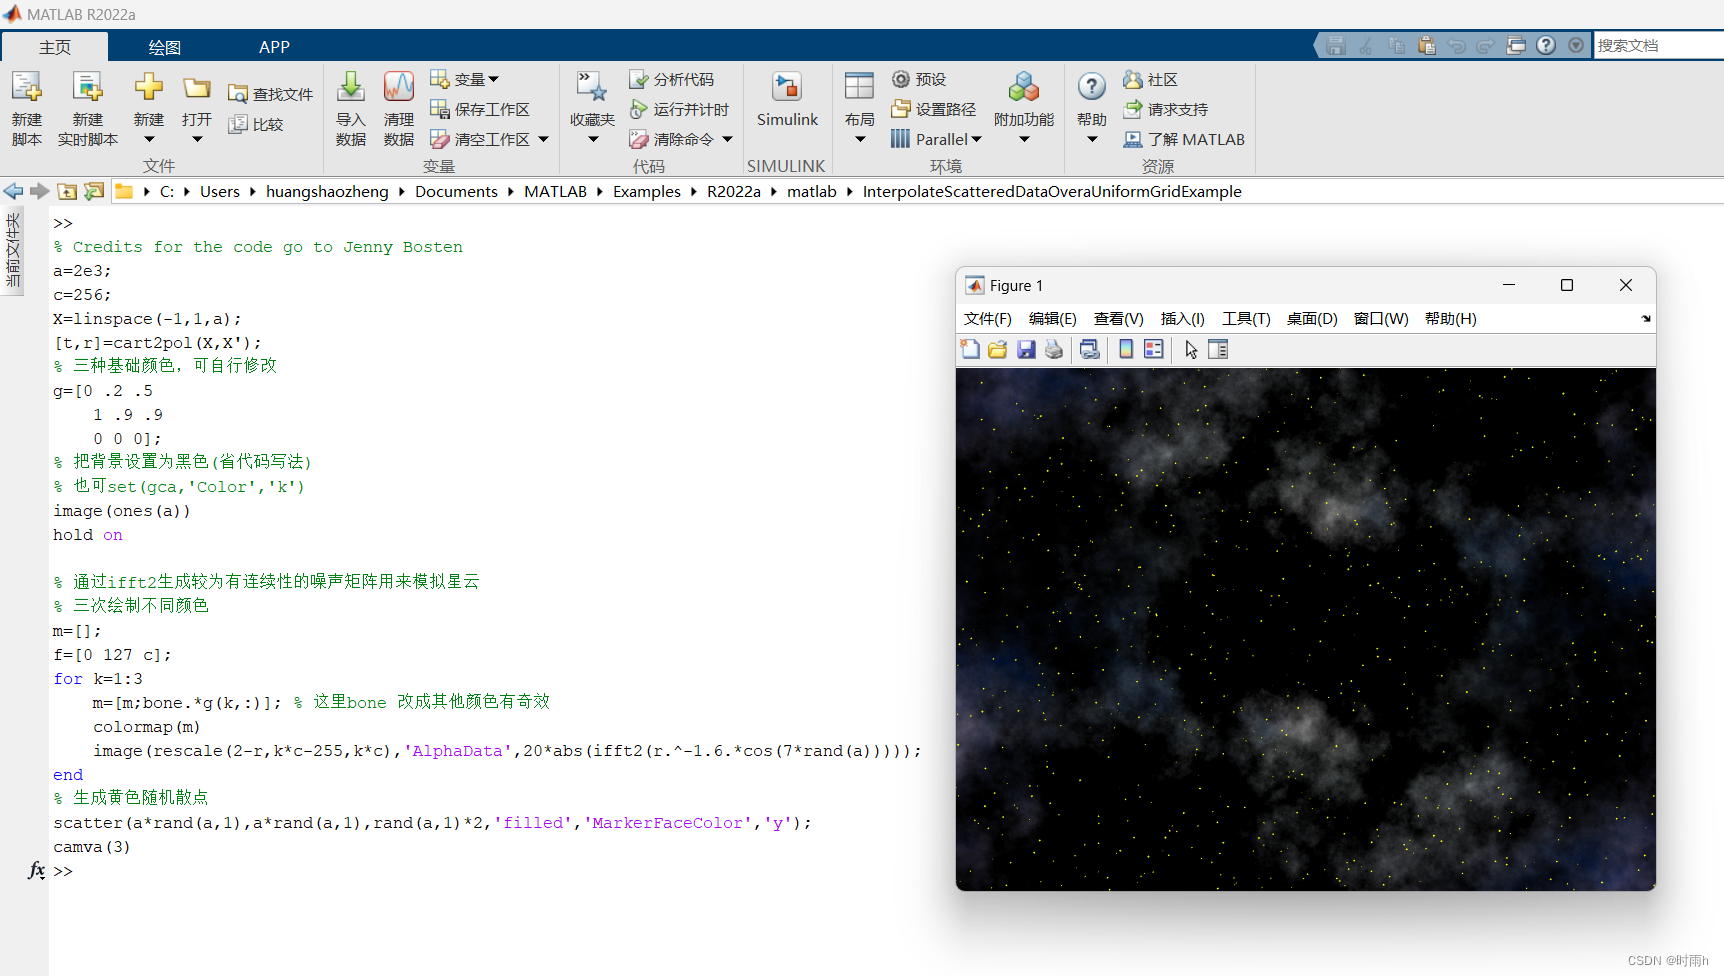The height and width of the screenshot is (976, 1724).
Task: Toggle the Edit Plot arrow in Figure 1
Action: coord(1191,349)
